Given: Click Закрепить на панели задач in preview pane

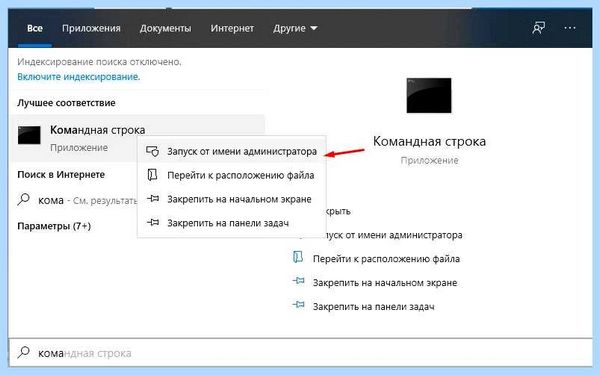Looking at the screenshot, I should (373, 307).
